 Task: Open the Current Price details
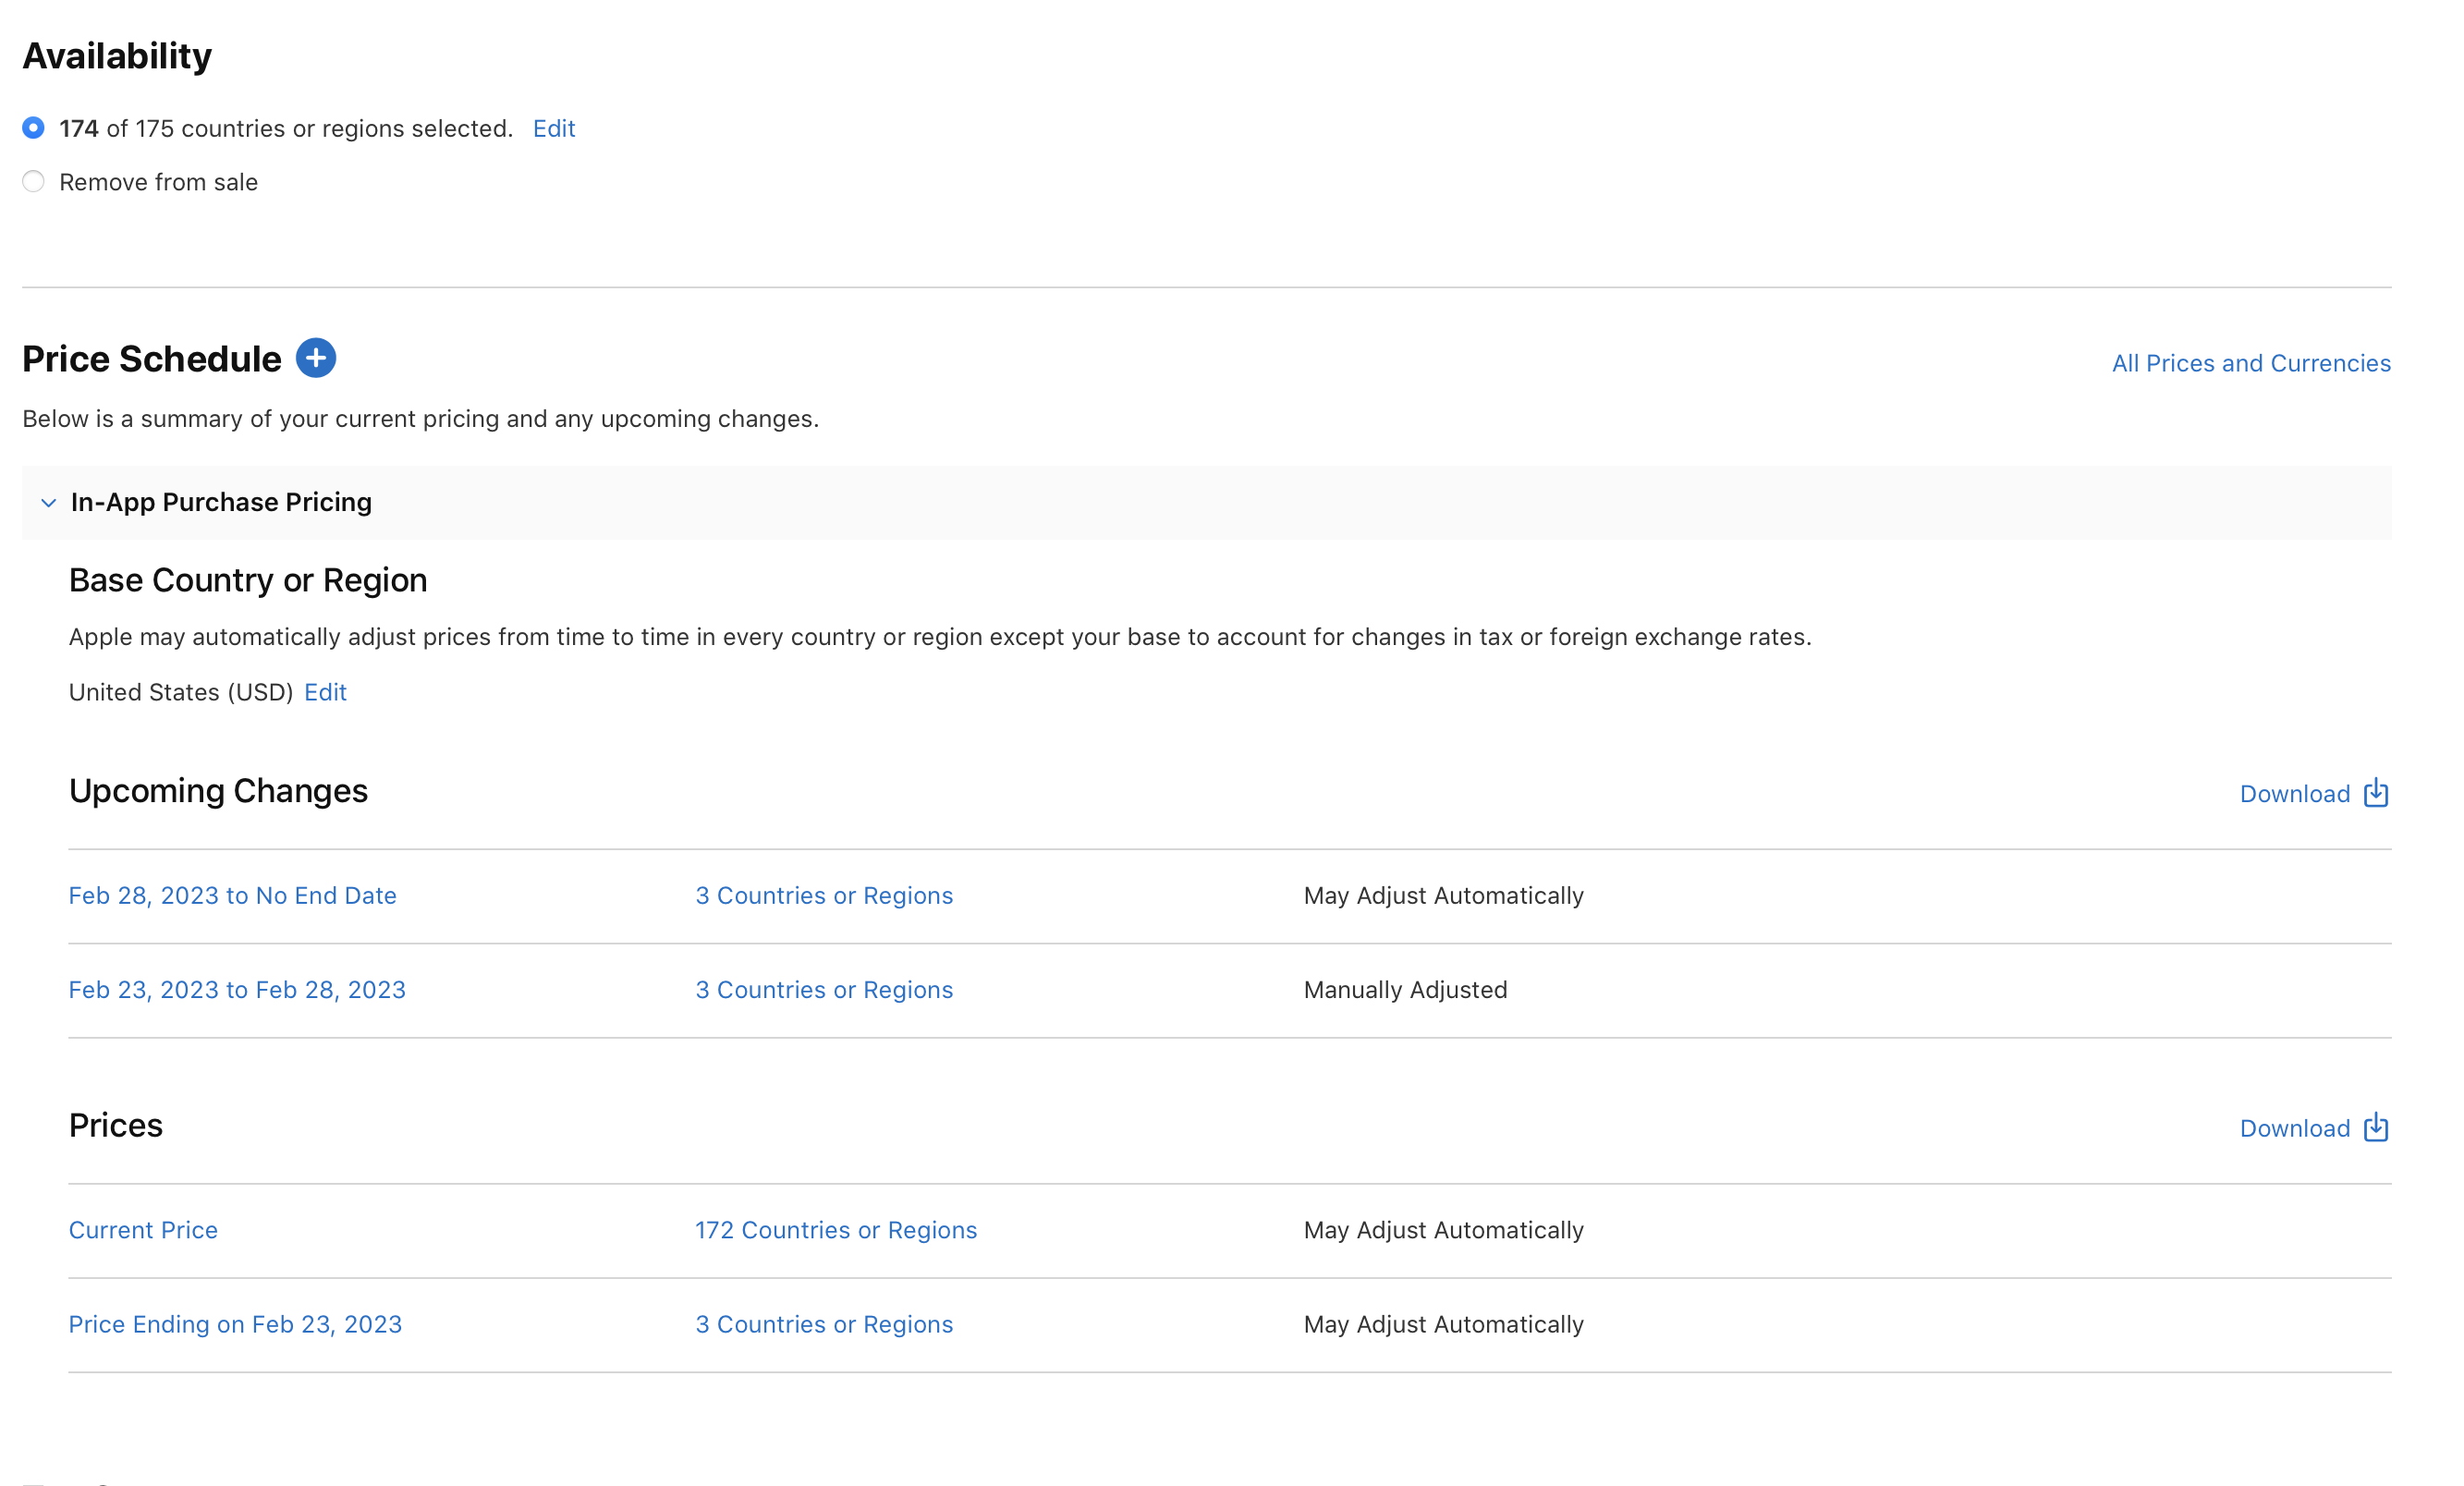click(x=143, y=1229)
